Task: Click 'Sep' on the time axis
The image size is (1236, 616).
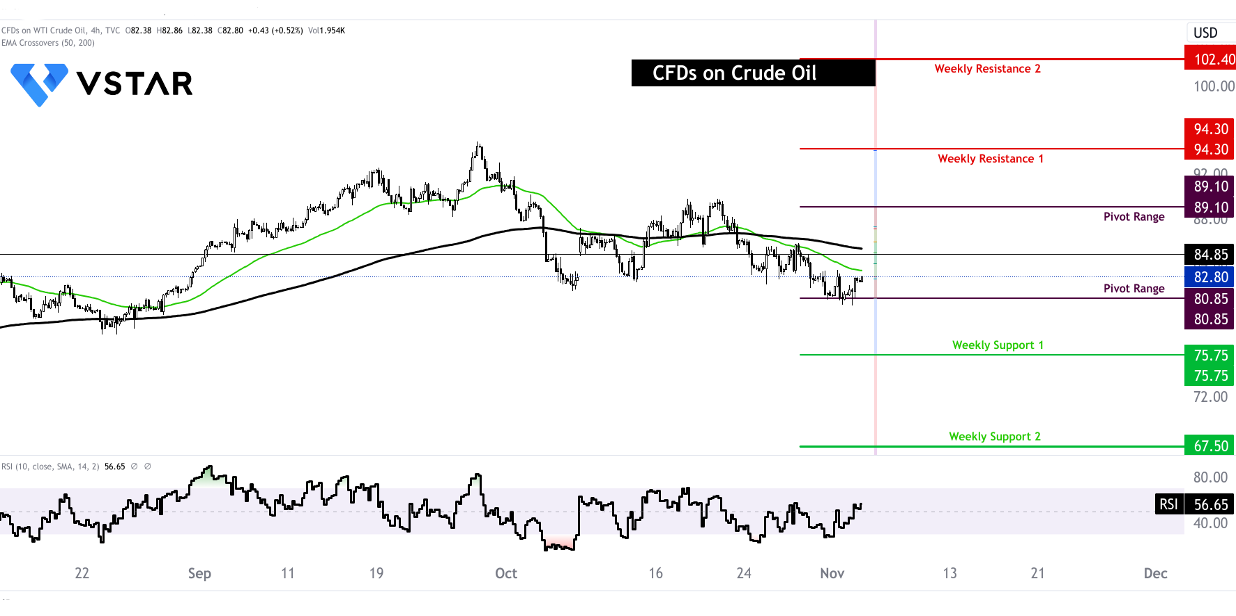Action: coord(200,574)
